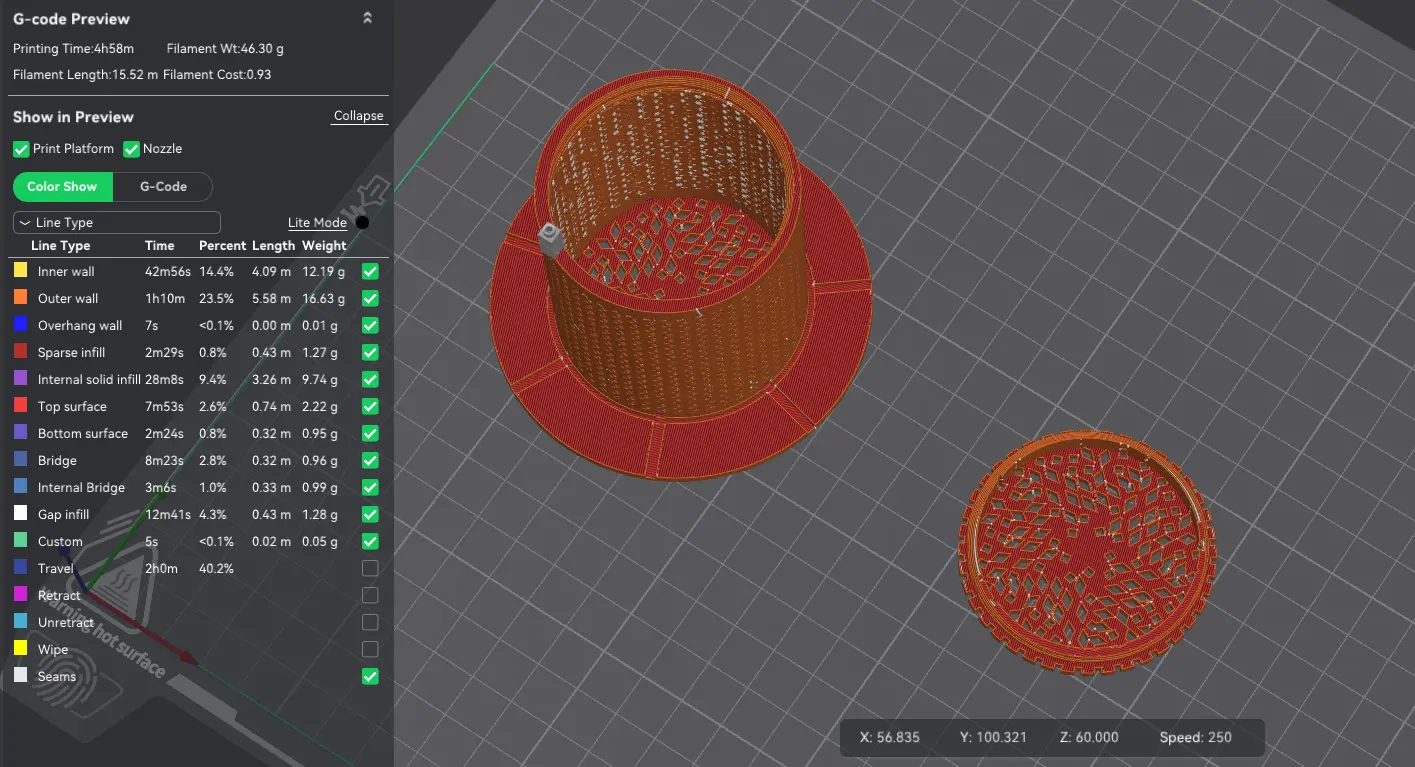This screenshot has height=767, width=1415.
Task: Toggle Gap infill visibility checkbox
Action: pos(370,515)
